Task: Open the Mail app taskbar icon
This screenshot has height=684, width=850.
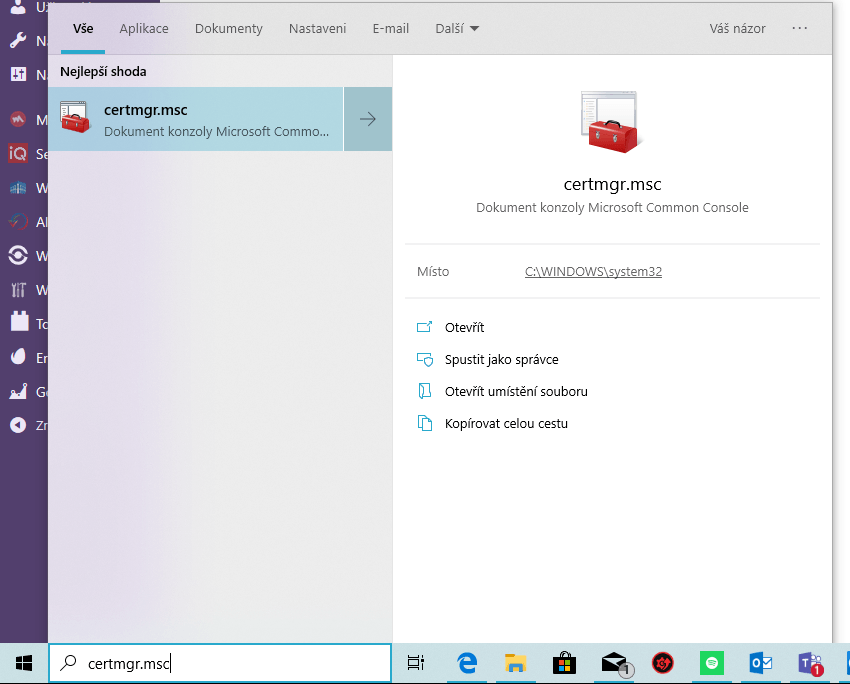Action: (616, 663)
